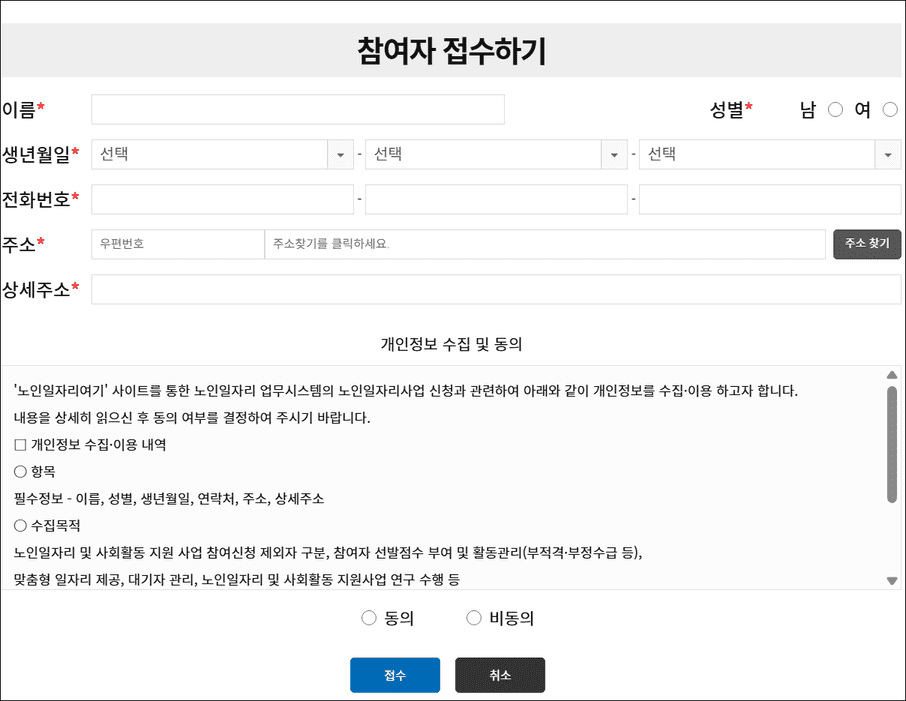Click the 주소 찾기 address search button
The width and height of the screenshot is (906, 701).
click(x=866, y=243)
